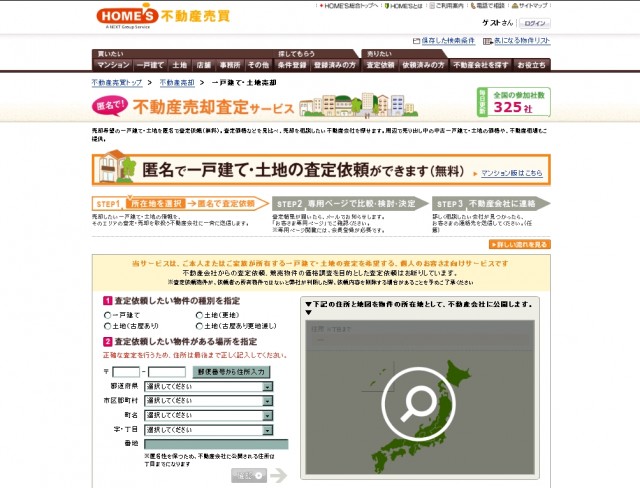Select the 一戸建て radio button
640x488 pixels.
(108, 315)
